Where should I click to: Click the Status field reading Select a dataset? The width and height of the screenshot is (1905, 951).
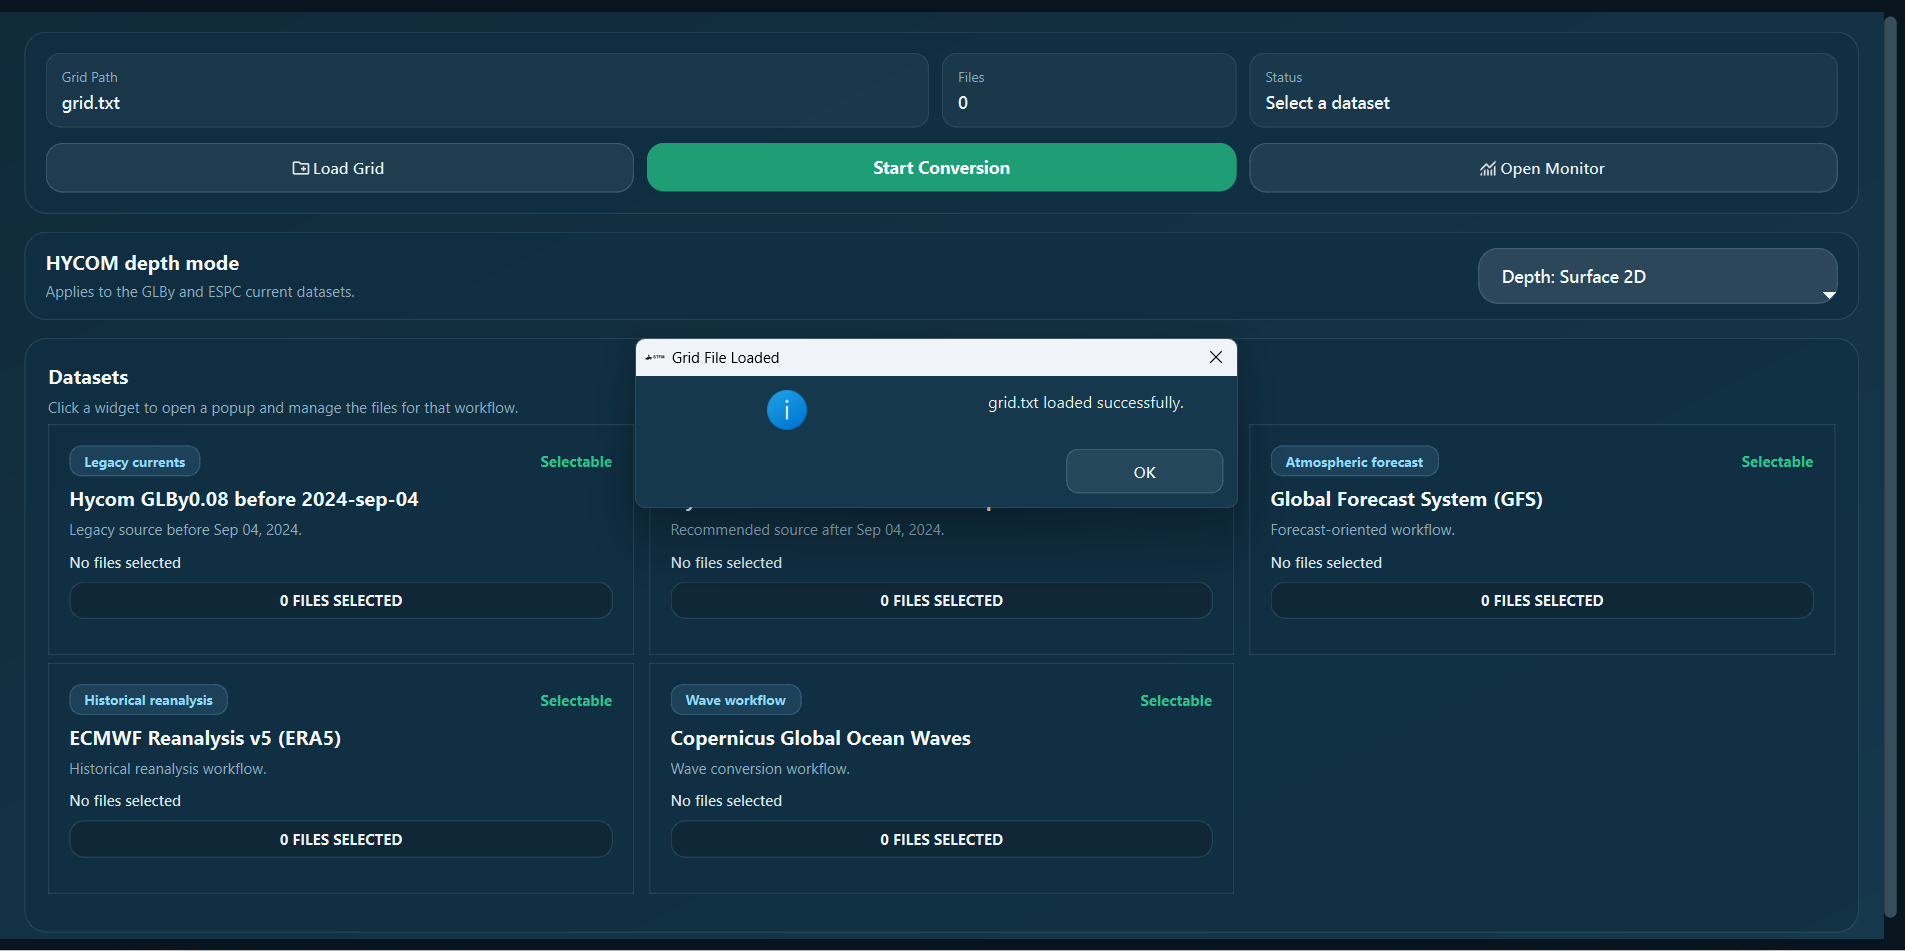point(1543,90)
